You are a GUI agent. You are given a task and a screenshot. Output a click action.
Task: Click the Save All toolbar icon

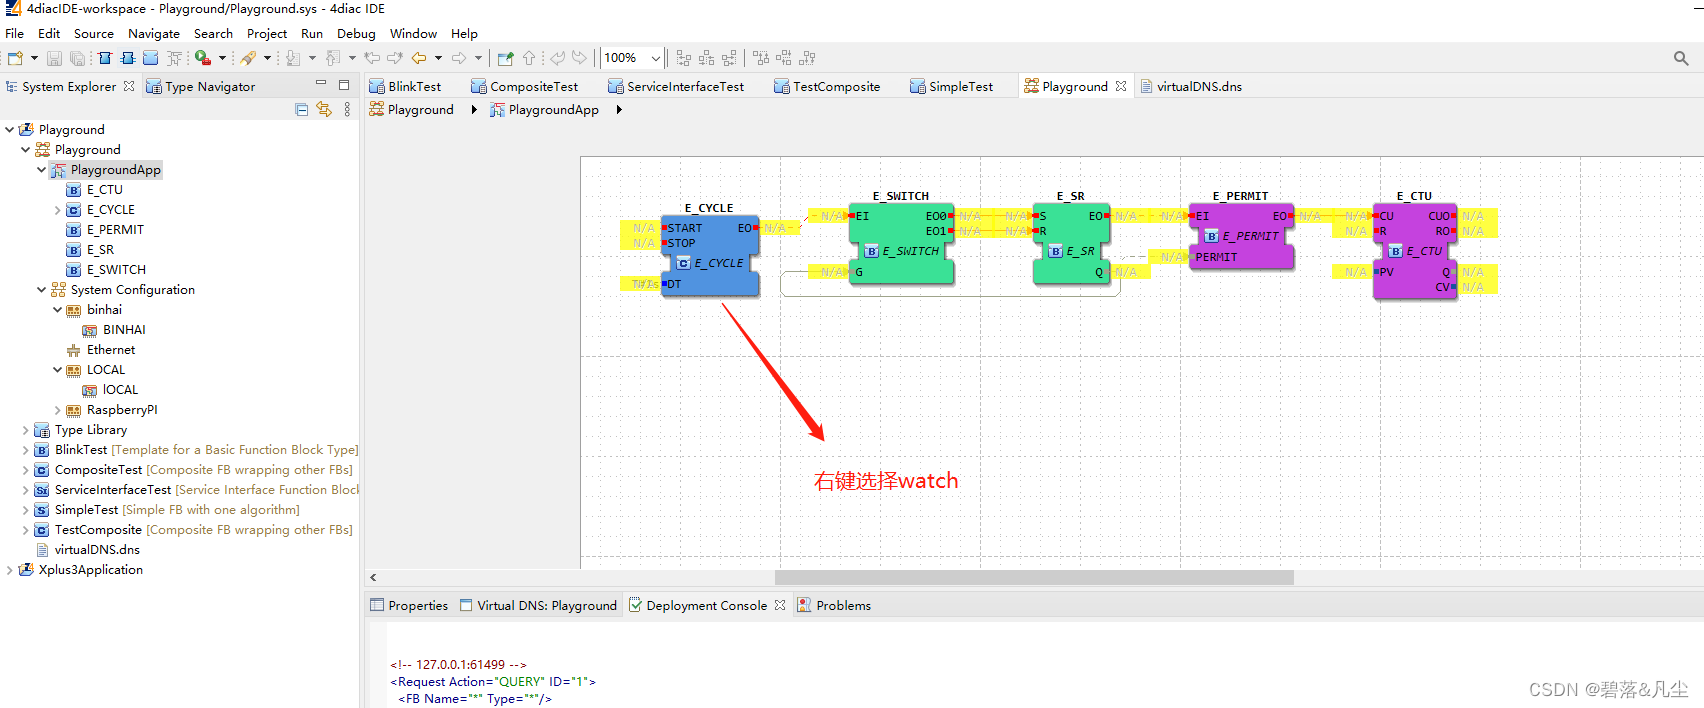tap(77, 58)
